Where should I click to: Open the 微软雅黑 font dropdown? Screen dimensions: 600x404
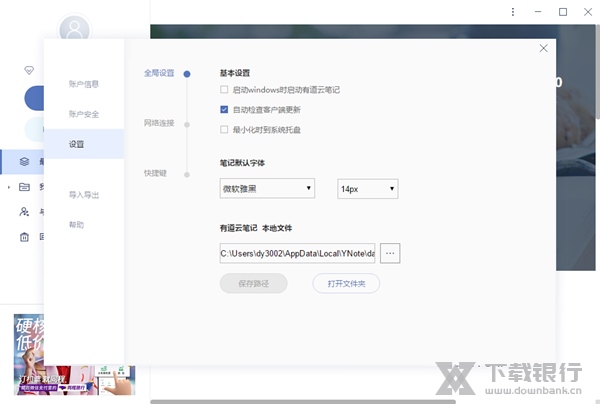pyautogui.click(x=267, y=188)
